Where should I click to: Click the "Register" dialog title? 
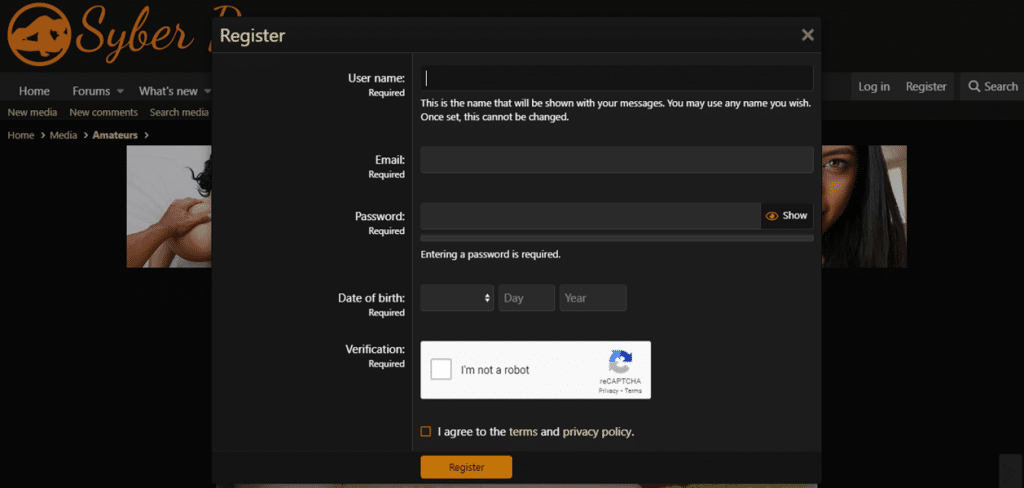(252, 35)
